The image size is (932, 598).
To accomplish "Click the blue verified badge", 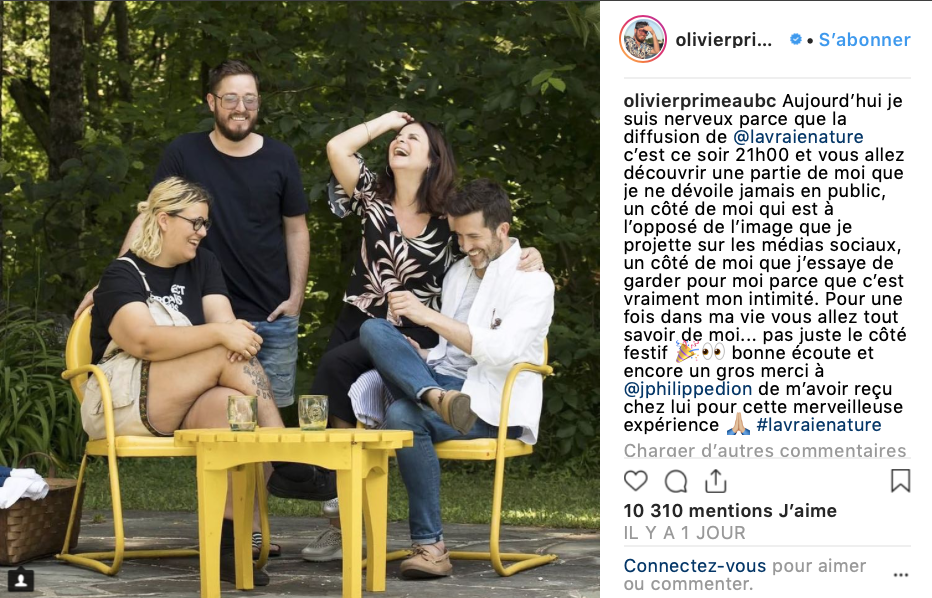I will click(795, 39).
